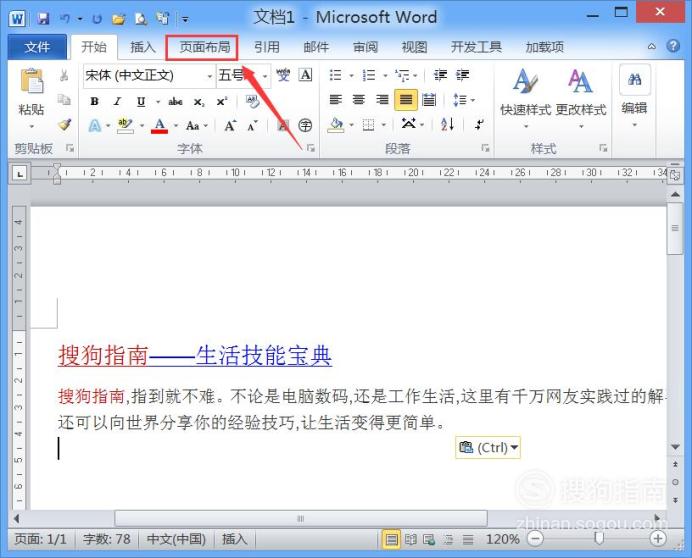
Task: Click 搜狗指南——生活技能宝典 heading link
Action: coord(195,355)
